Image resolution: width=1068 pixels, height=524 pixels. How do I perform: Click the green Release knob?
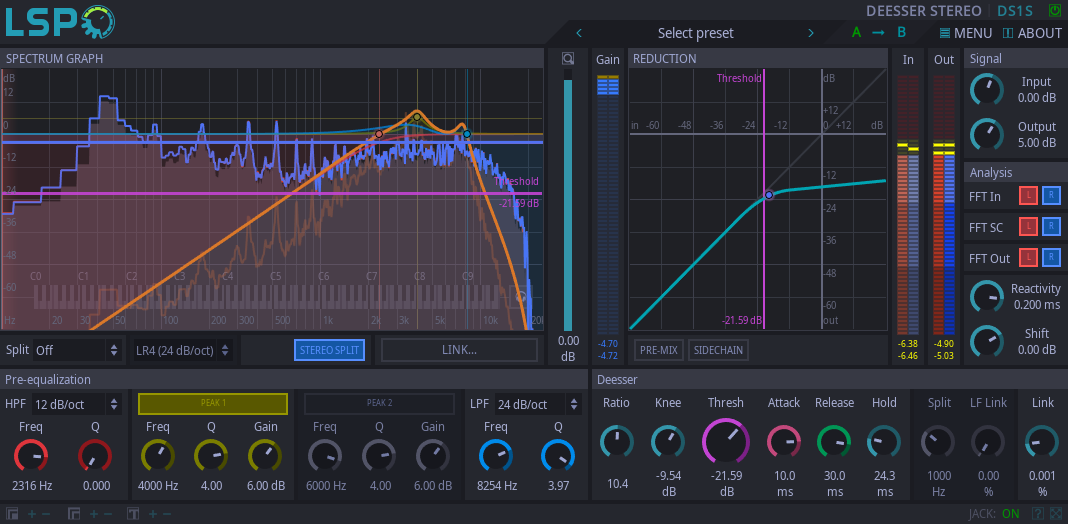[834, 442]
